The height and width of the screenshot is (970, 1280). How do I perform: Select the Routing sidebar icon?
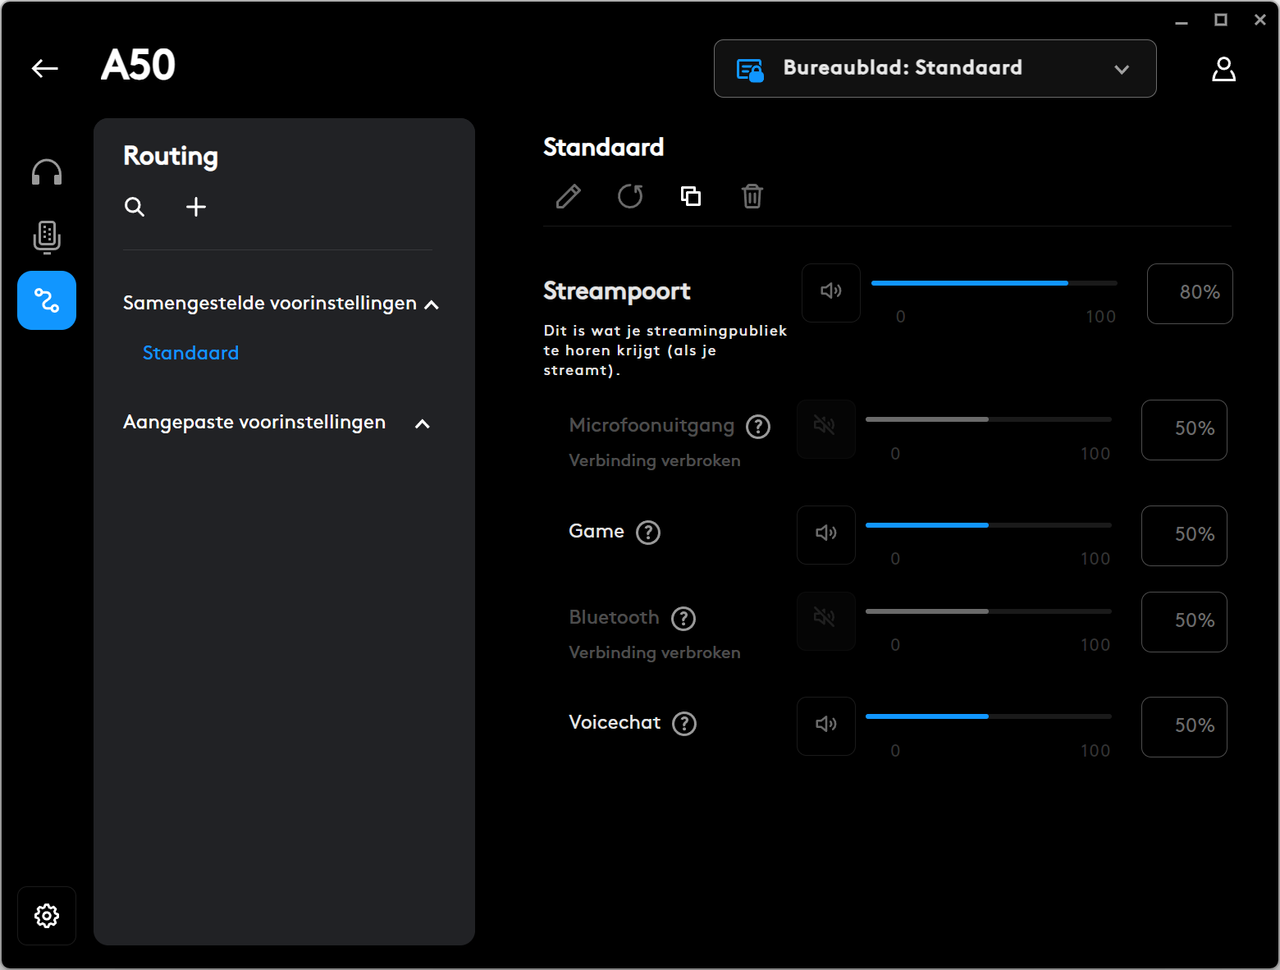tap(47, 300)
